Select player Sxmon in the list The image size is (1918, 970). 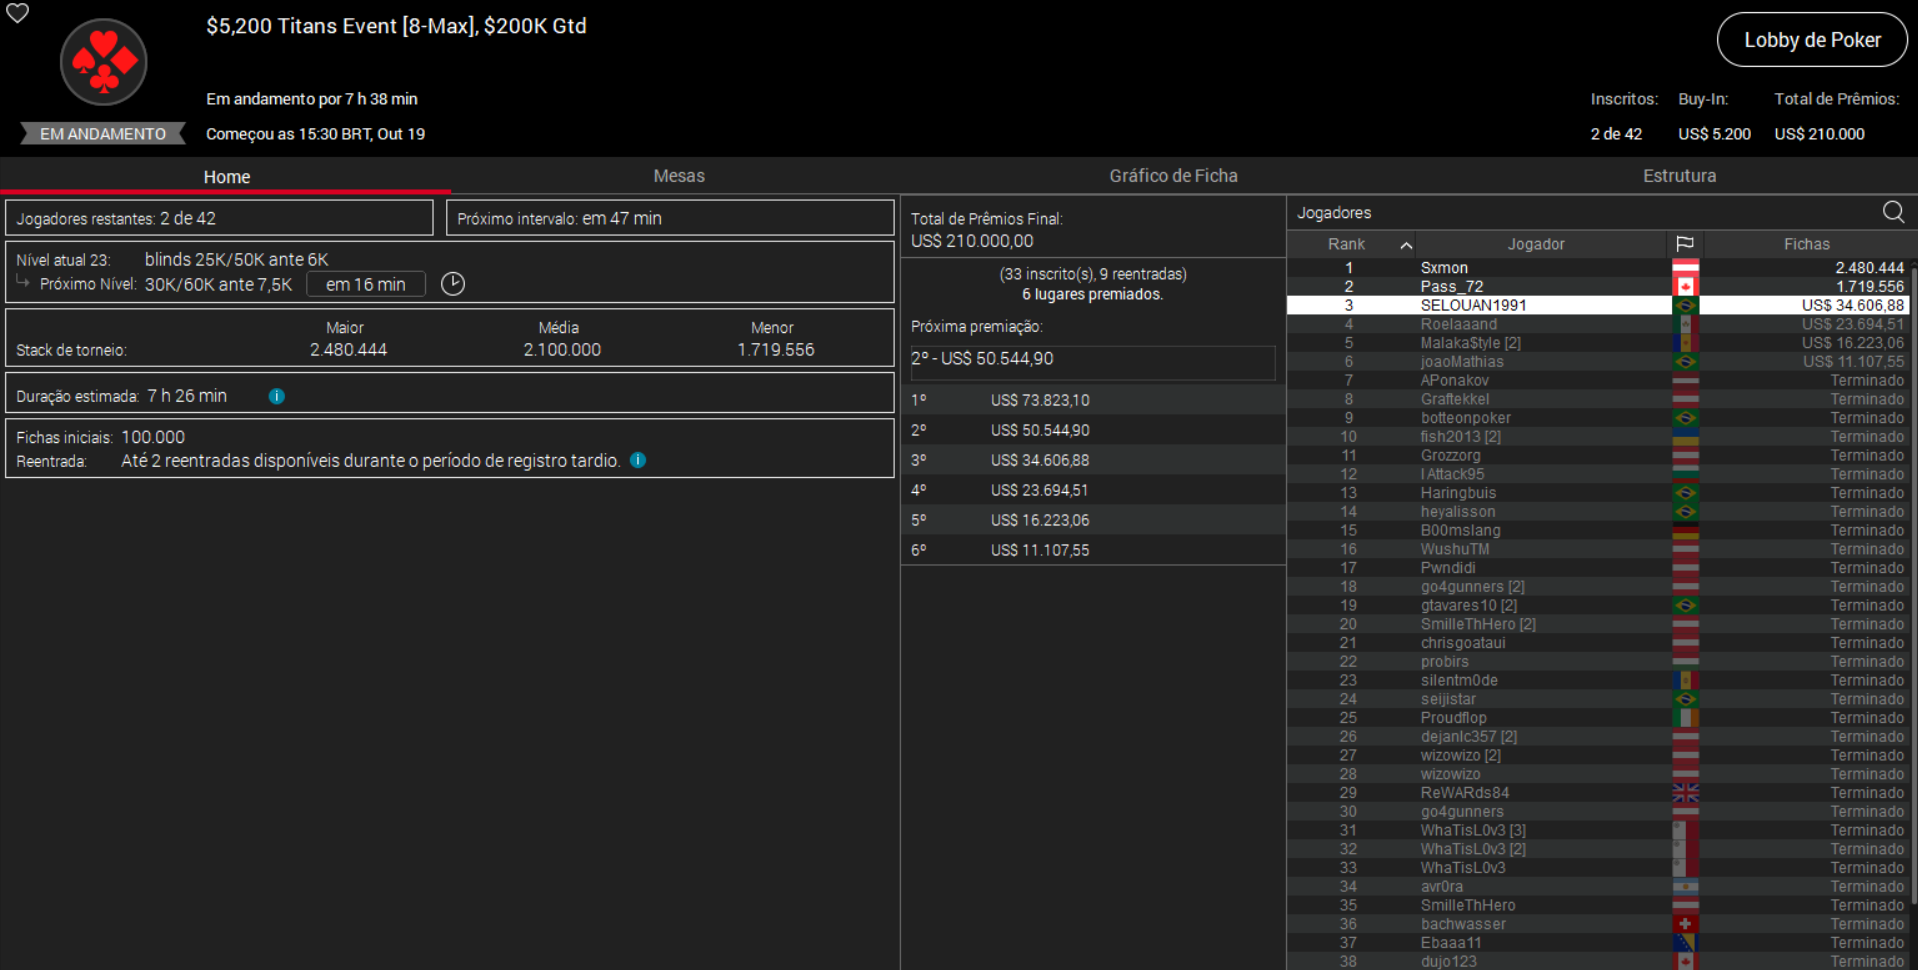tap(1444, 268)
